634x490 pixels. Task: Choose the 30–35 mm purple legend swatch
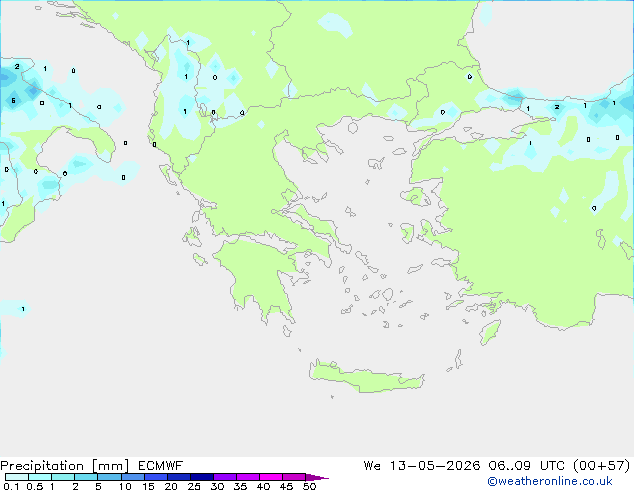[225, 477]
